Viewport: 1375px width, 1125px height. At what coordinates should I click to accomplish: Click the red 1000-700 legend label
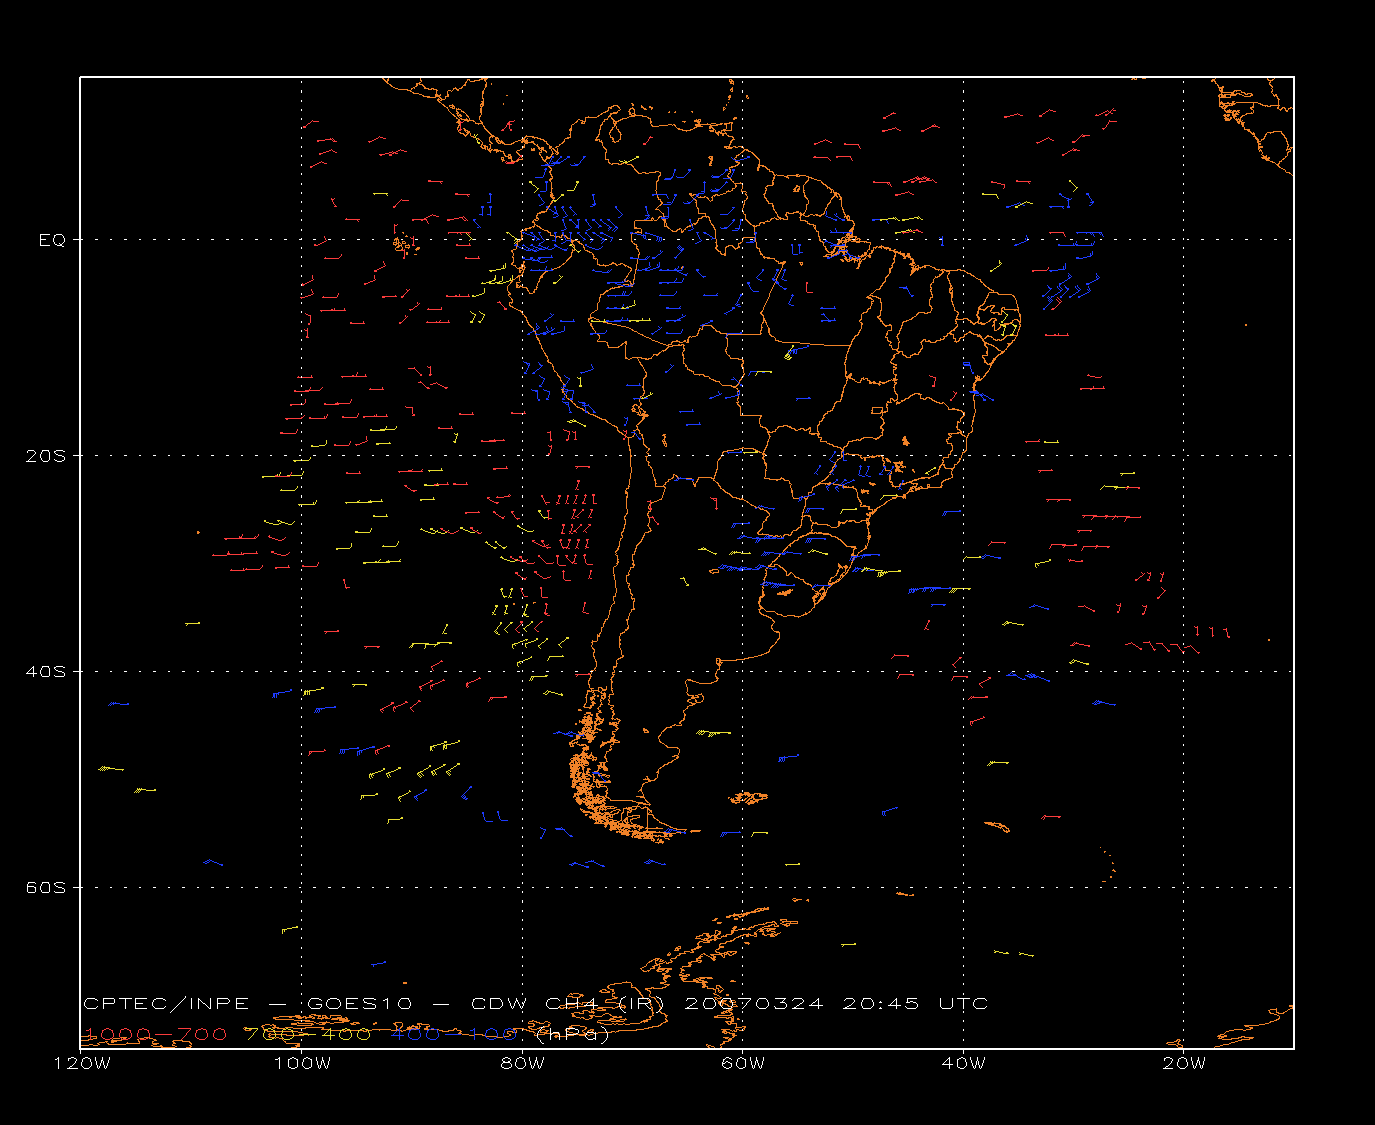click(155, 1033)
